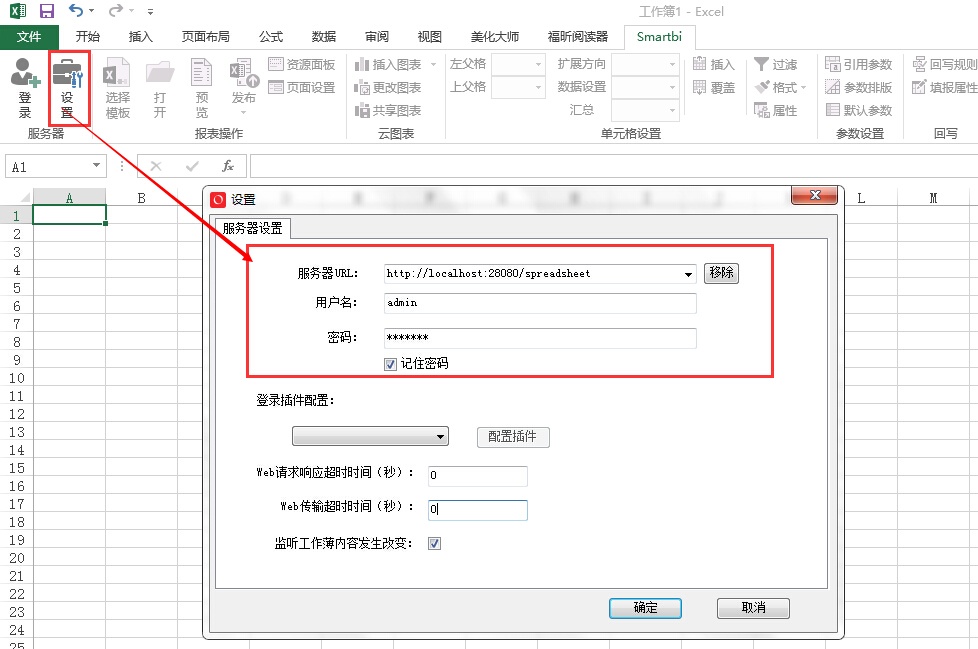Click 填报属性 fill-in property icon
This screenshot has height=649, width=978.
click(x=945, y=87)
